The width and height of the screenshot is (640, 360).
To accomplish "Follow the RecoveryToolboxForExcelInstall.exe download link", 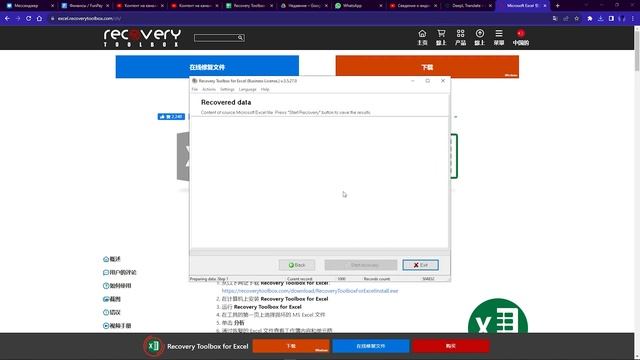I will (x=310, y=291).
